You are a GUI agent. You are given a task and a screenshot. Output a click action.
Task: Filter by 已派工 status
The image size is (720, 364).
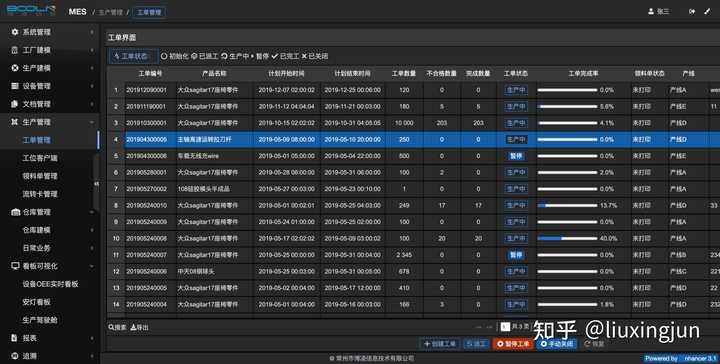point(204,56)
